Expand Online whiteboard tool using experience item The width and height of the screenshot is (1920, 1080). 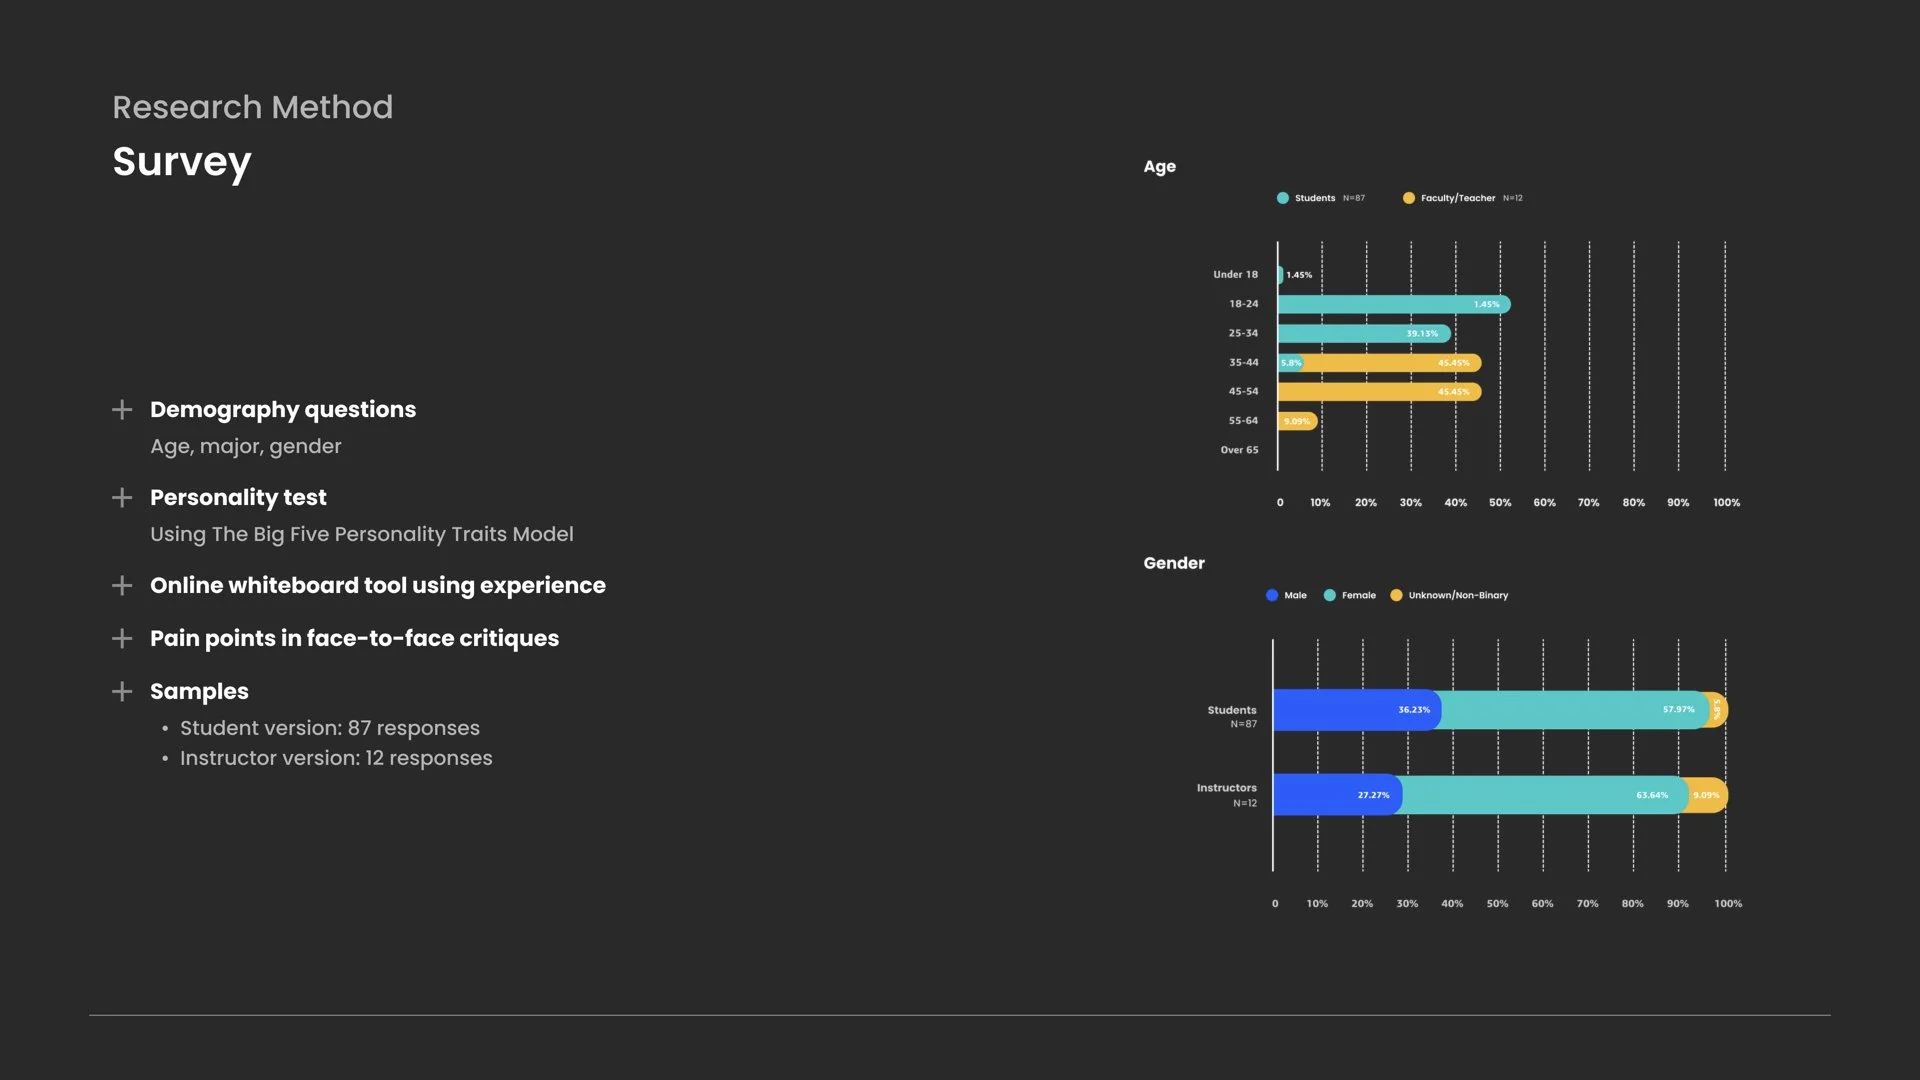pyautogui.click(x=122, y=586)
